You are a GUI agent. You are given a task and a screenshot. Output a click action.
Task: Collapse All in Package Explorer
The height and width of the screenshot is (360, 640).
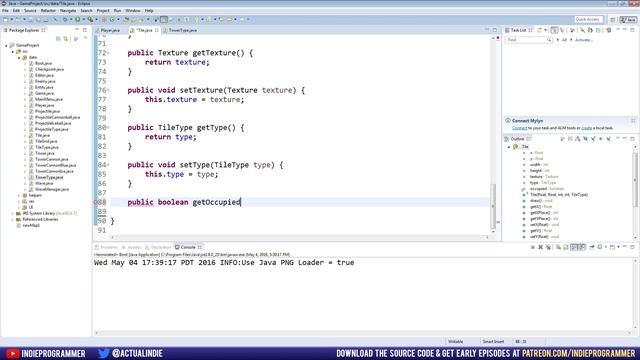[x=58, y=39]
